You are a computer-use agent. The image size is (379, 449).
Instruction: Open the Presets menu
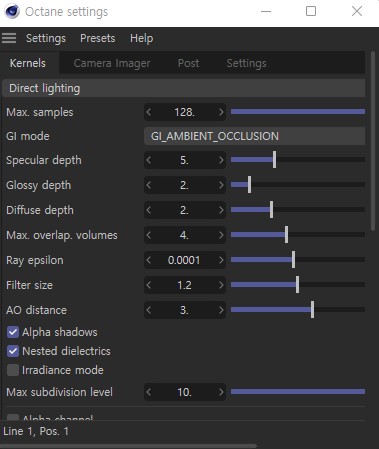pyautogui.click(x=98, y=38)
